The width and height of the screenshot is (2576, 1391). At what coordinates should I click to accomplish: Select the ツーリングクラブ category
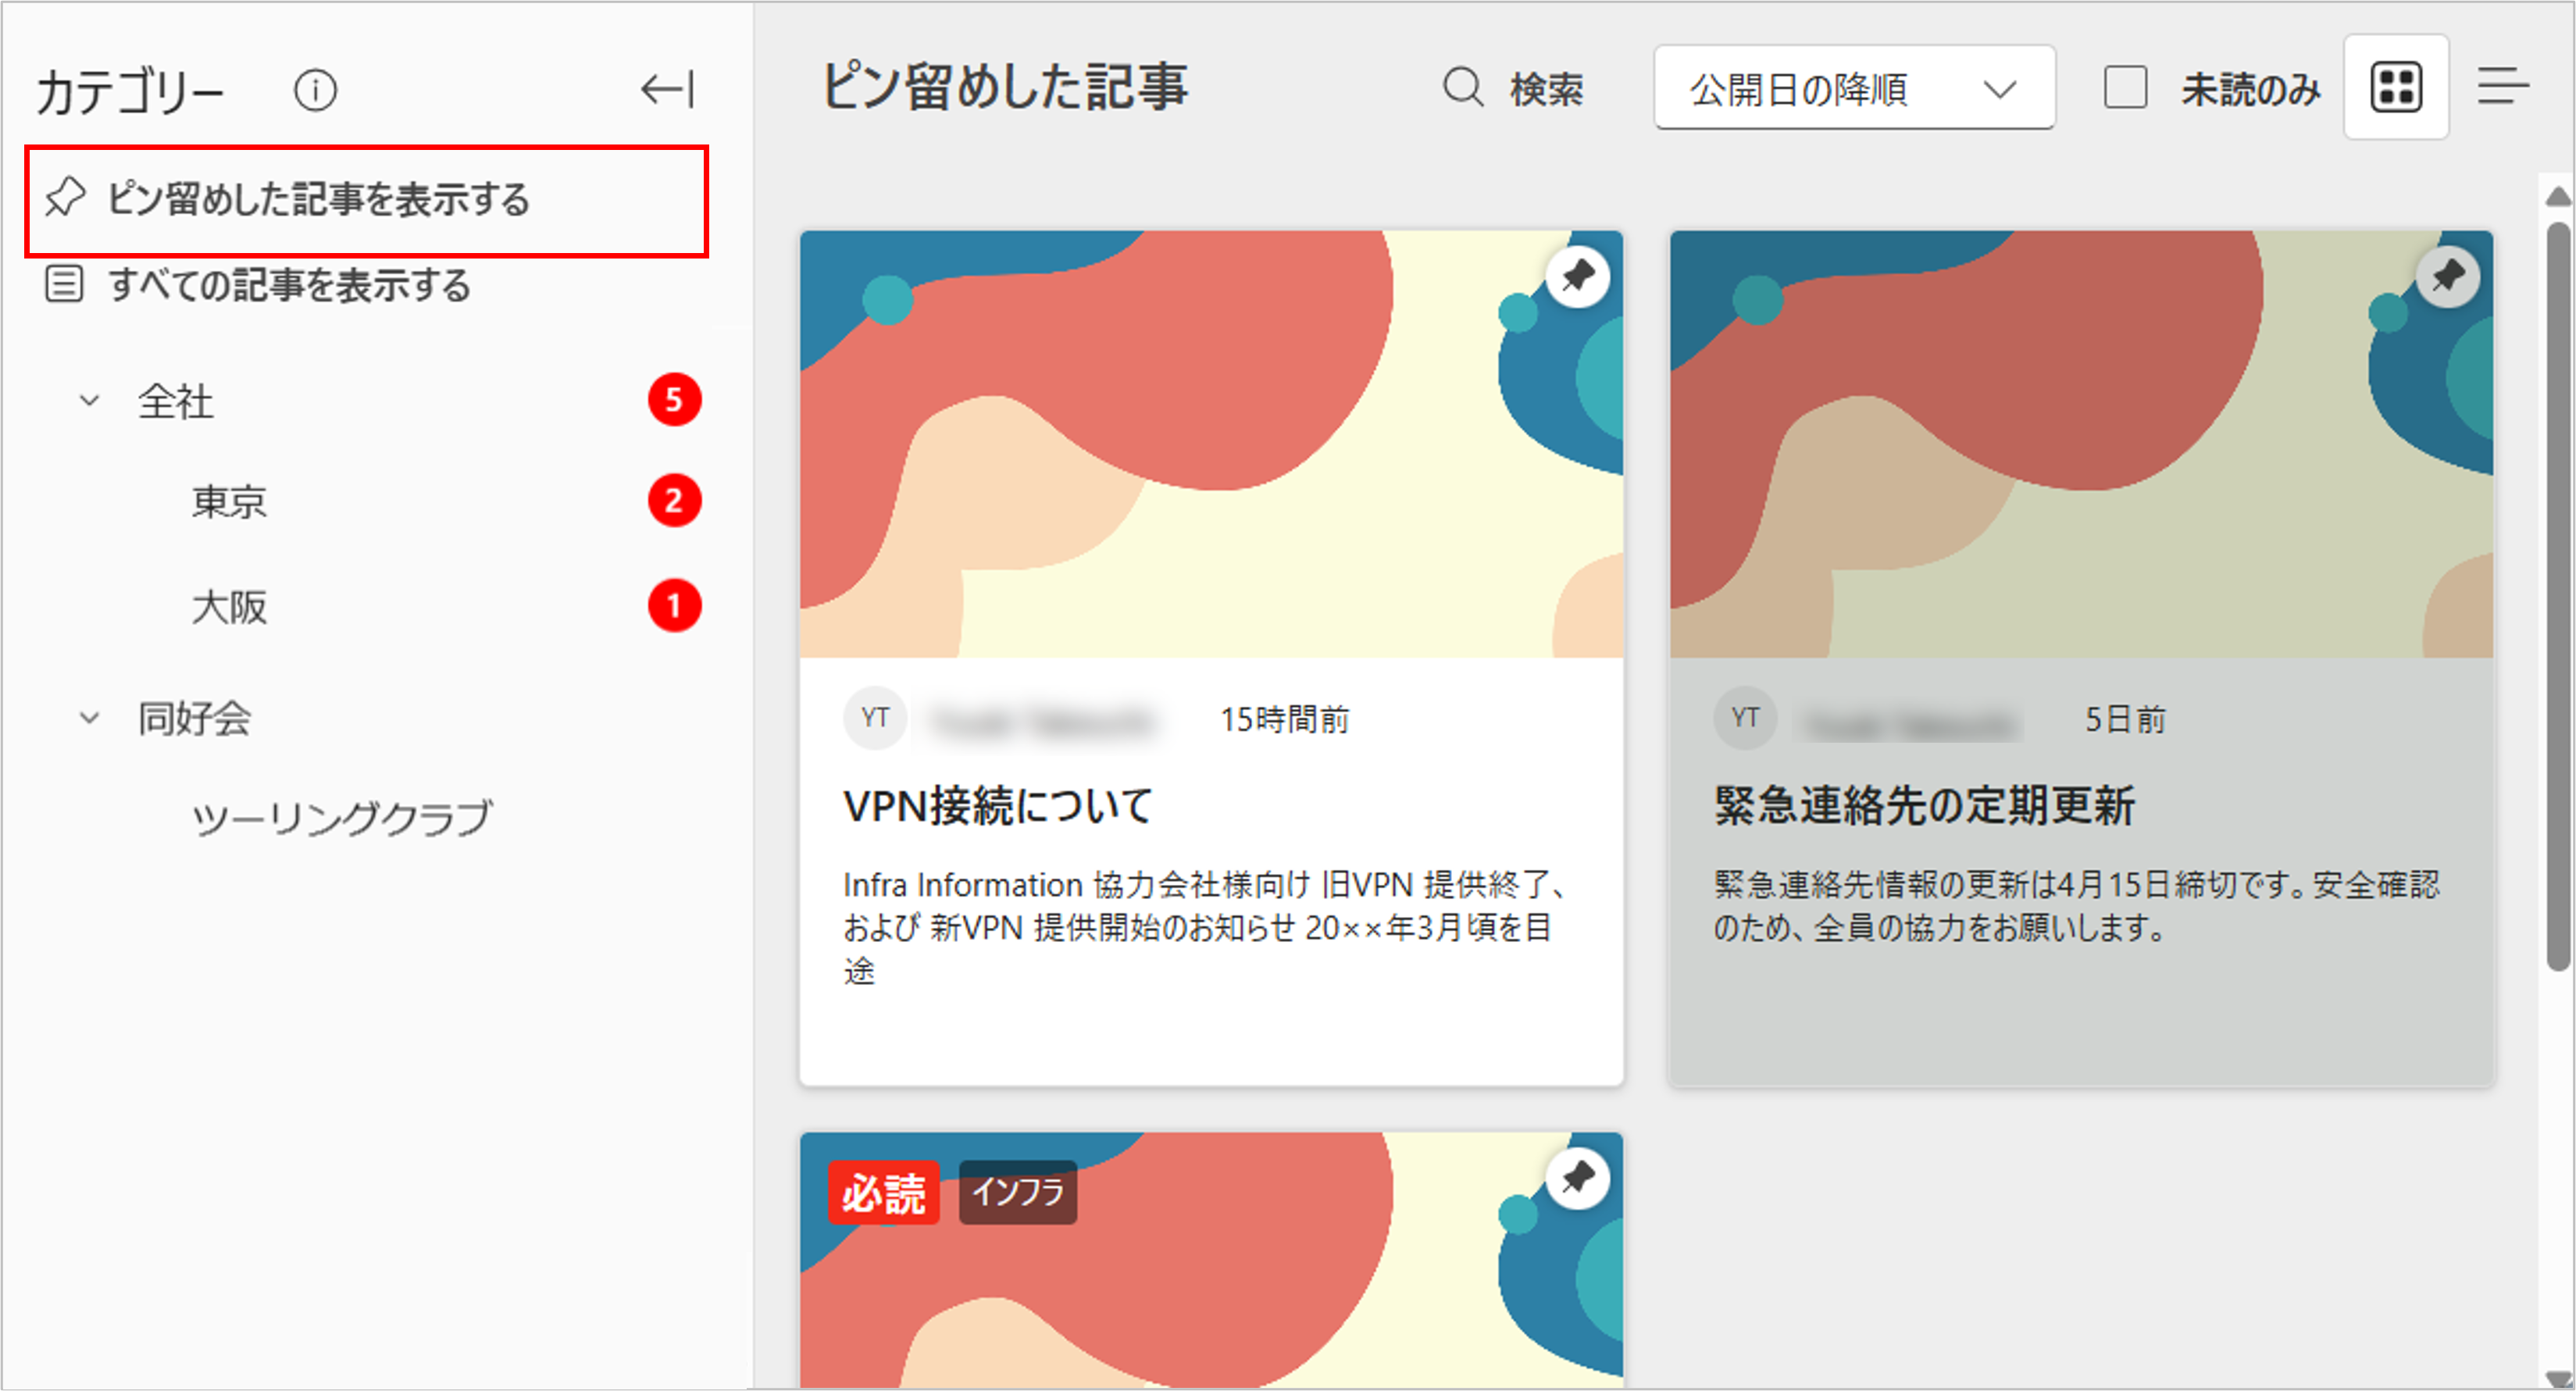tap(342, 818)
